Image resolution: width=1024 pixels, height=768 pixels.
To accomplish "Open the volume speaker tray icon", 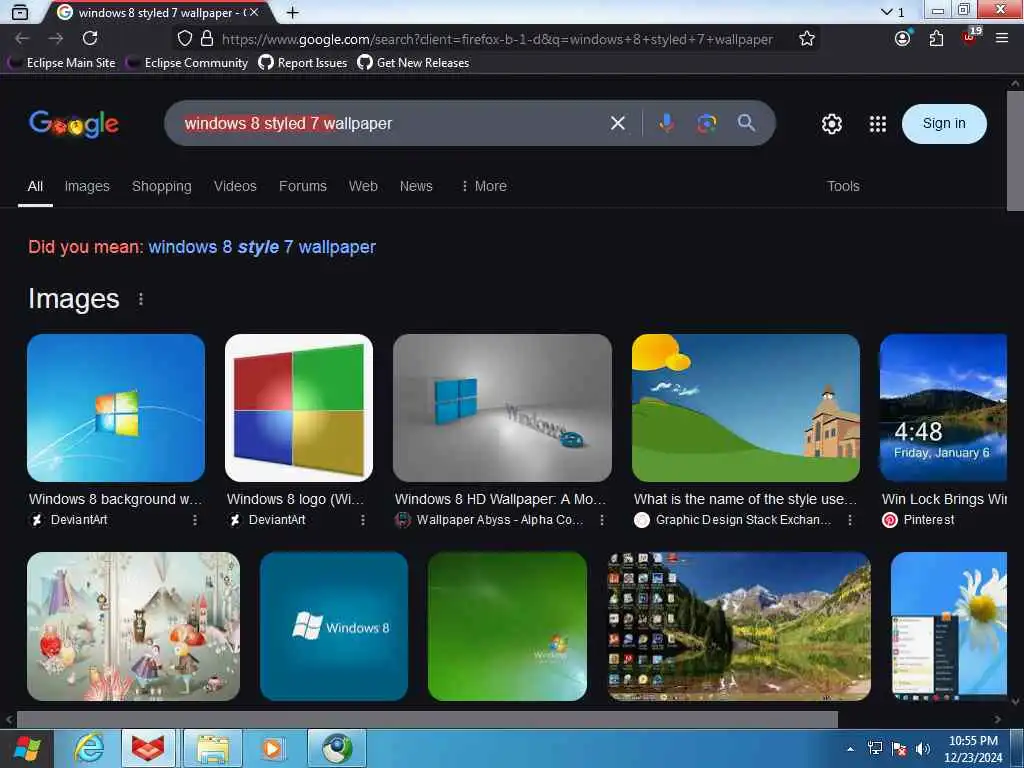I will click(922, 749).
